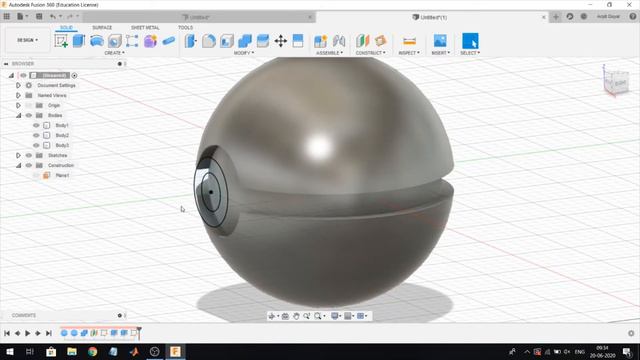Screen dimensions: 640x360
Task: Select the Insert image tool
Action: click(440, 41)
